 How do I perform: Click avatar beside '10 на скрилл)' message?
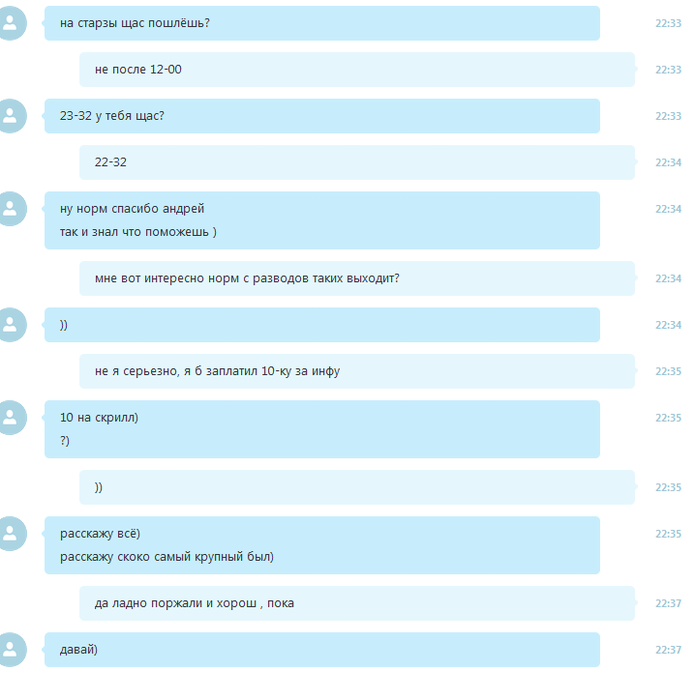coord(11,418)
